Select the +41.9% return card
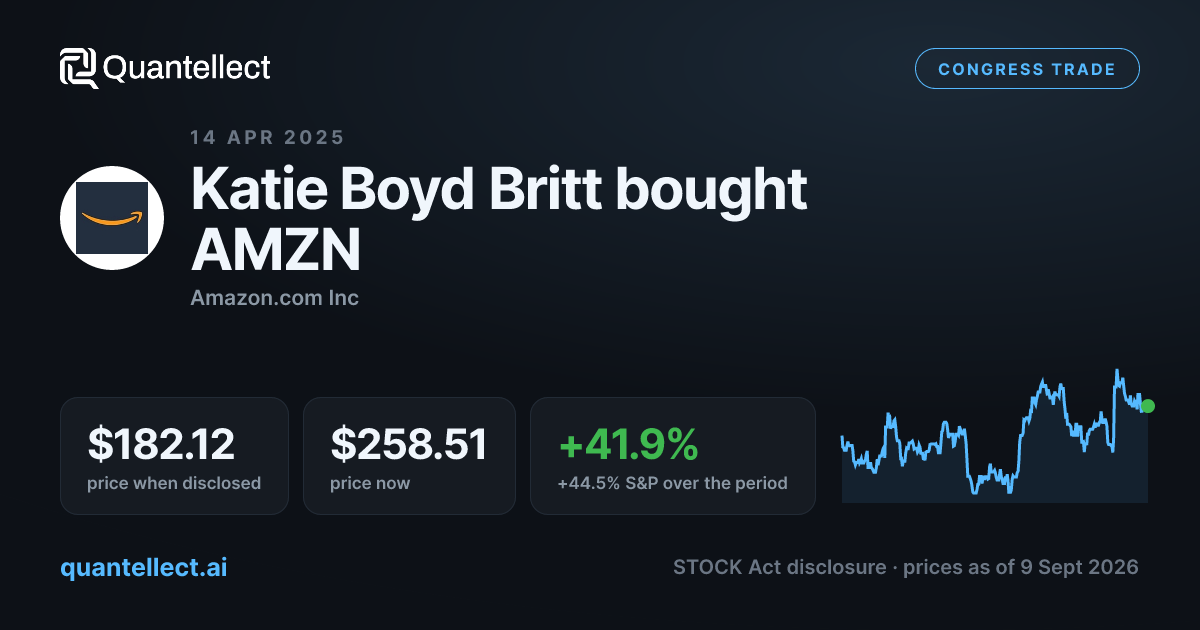 coord(673,456)
